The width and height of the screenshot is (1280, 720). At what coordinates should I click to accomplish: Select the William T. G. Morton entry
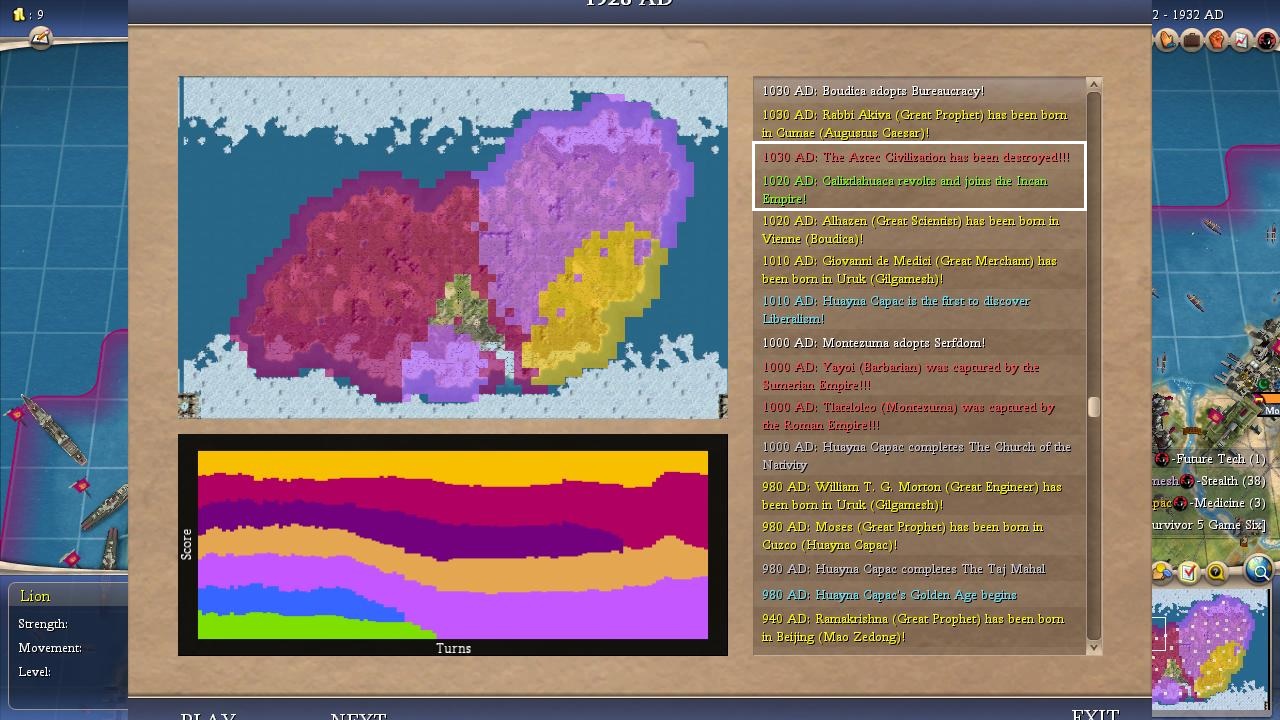[x=919, y=496]
